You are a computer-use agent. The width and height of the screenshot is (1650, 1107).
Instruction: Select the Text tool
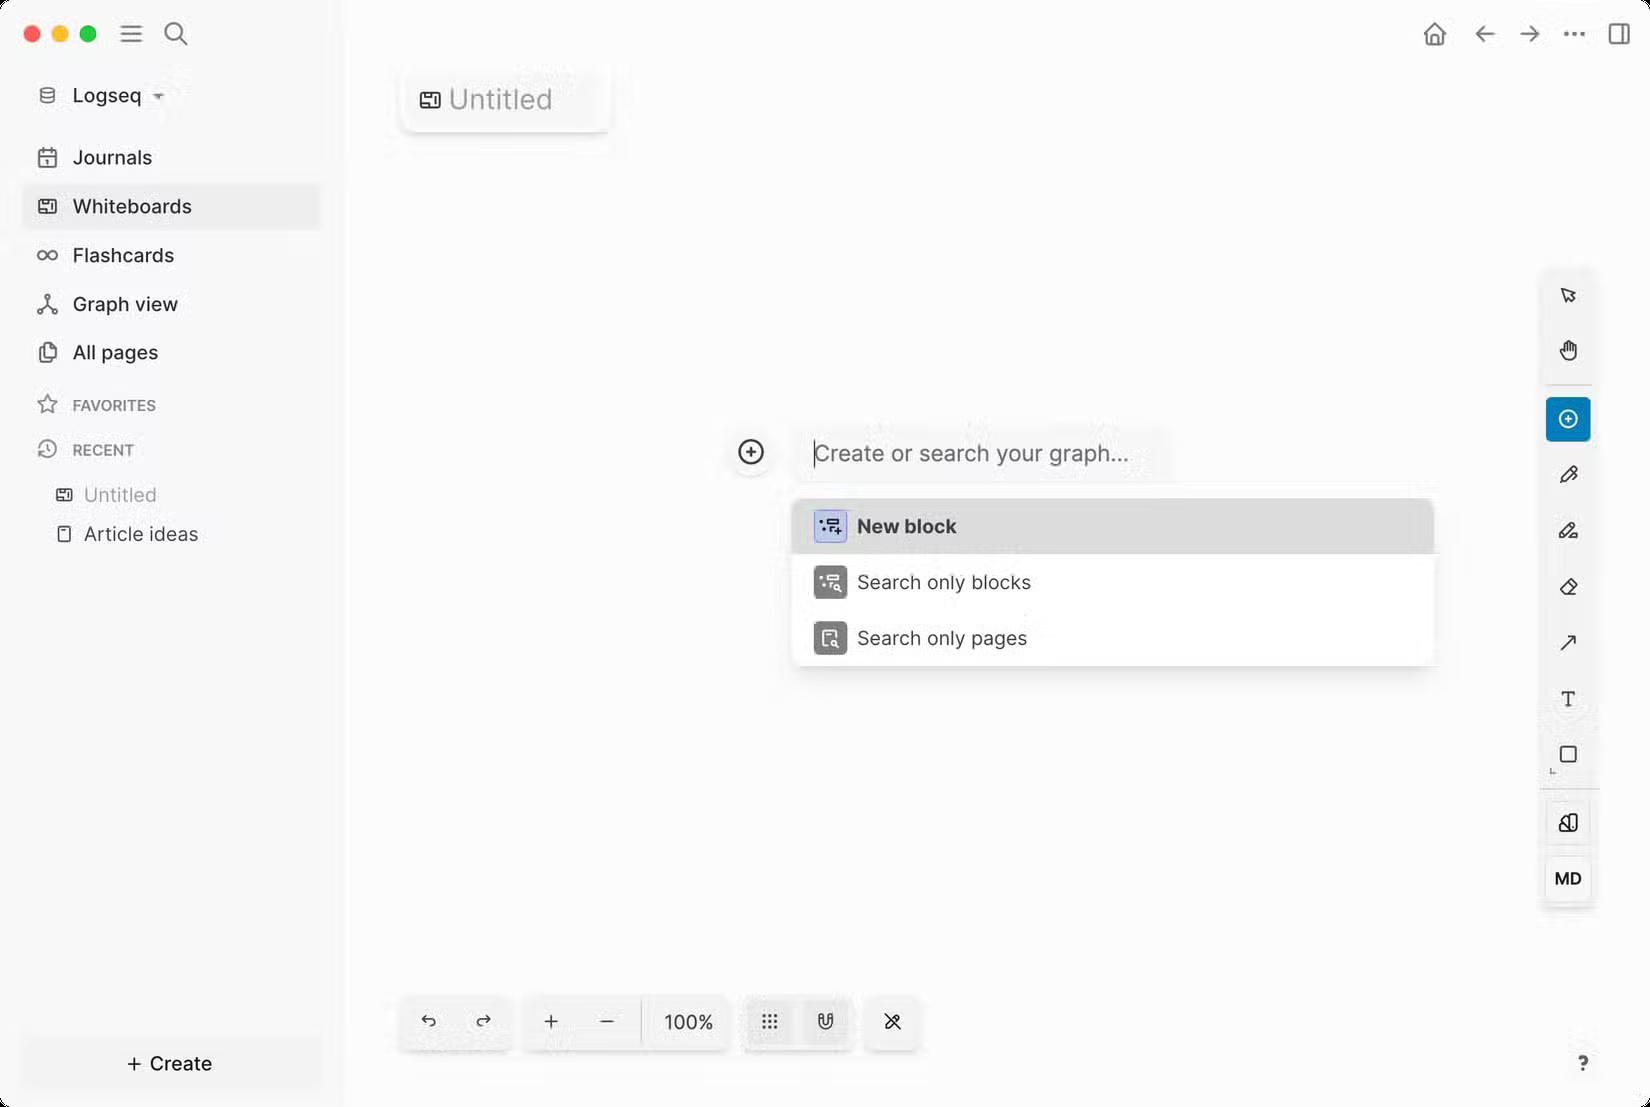click(x=1568, y=699)
